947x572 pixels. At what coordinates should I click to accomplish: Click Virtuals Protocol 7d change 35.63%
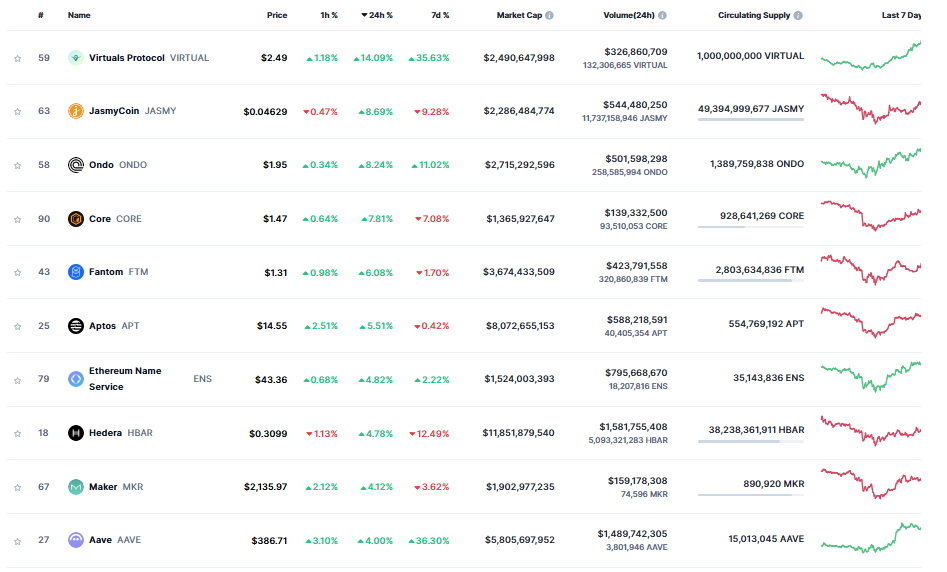pyautogui.click(x=429, y=58)
